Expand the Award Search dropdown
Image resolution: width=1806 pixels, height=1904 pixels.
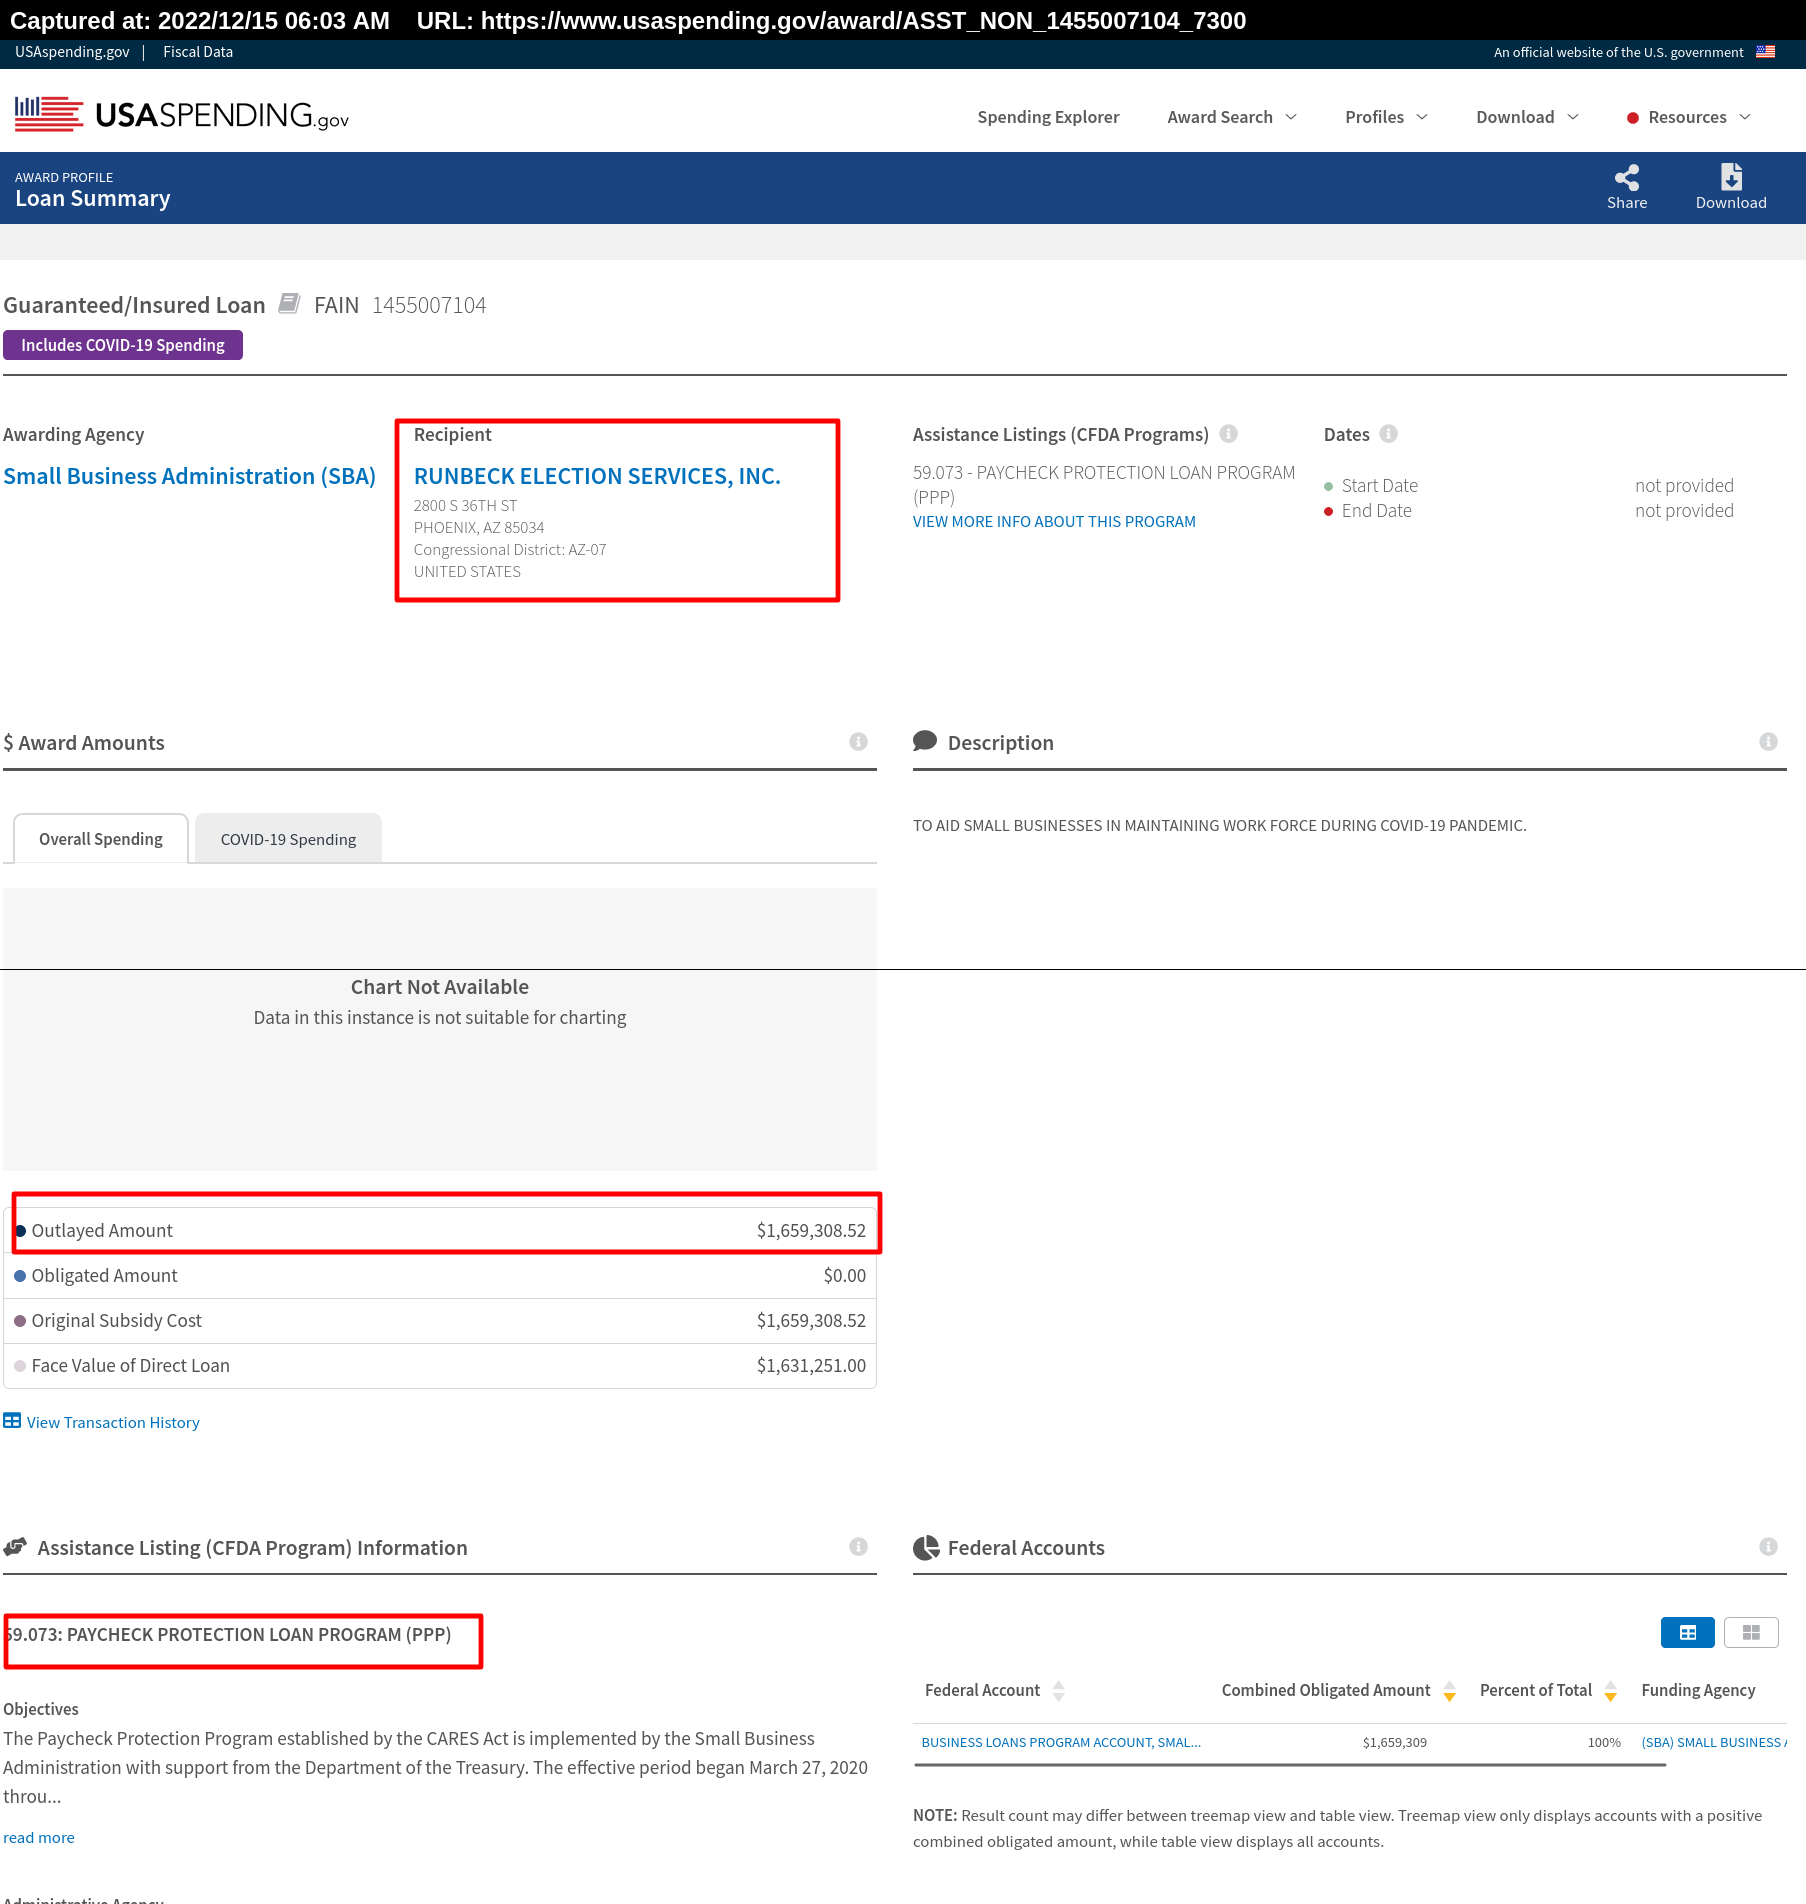(x=1232, y=117)
